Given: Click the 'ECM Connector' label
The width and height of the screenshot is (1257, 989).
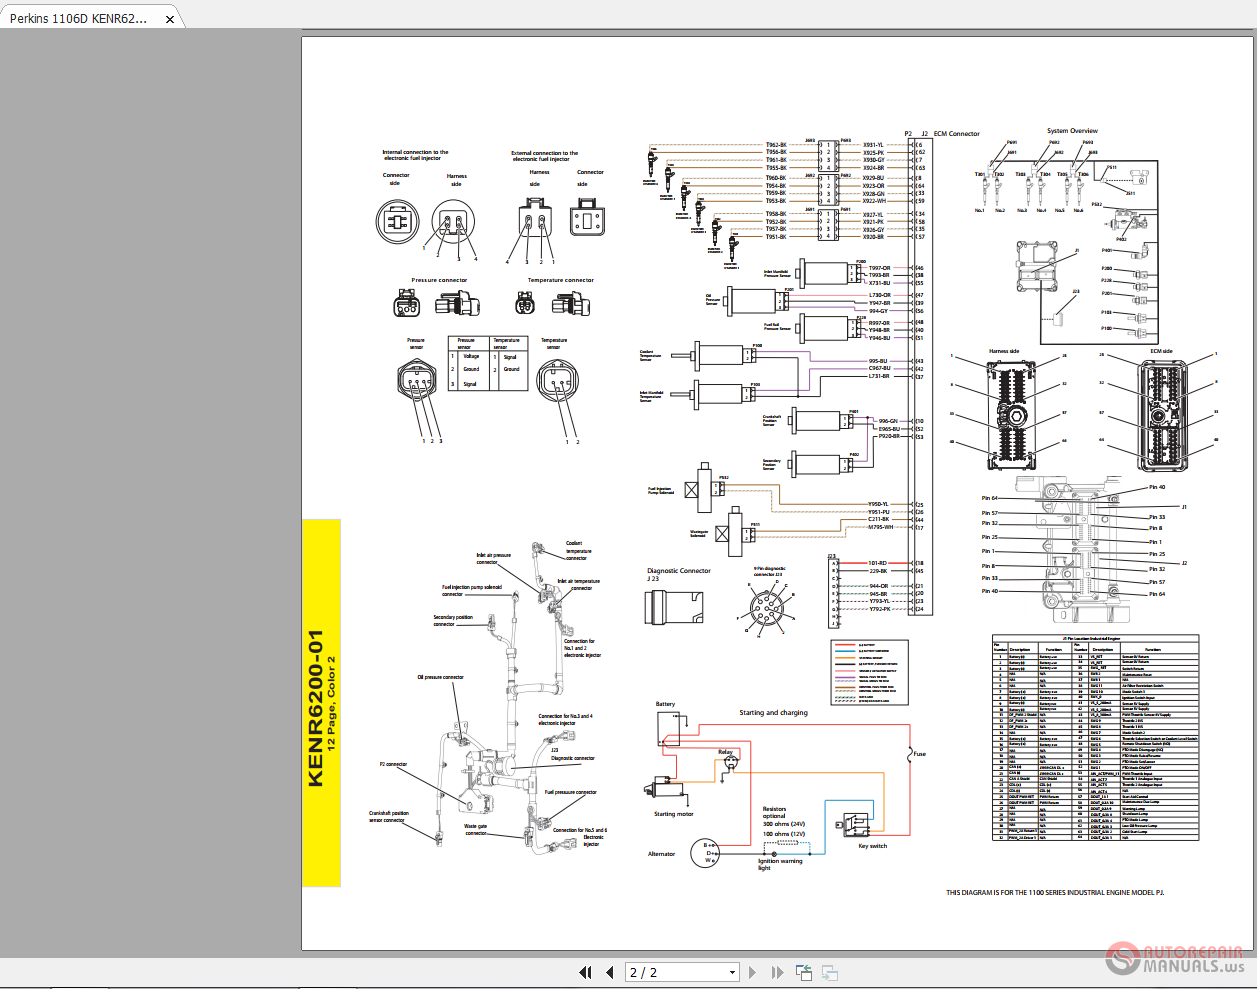Looking at the screenshot, I should pos(957,134).
